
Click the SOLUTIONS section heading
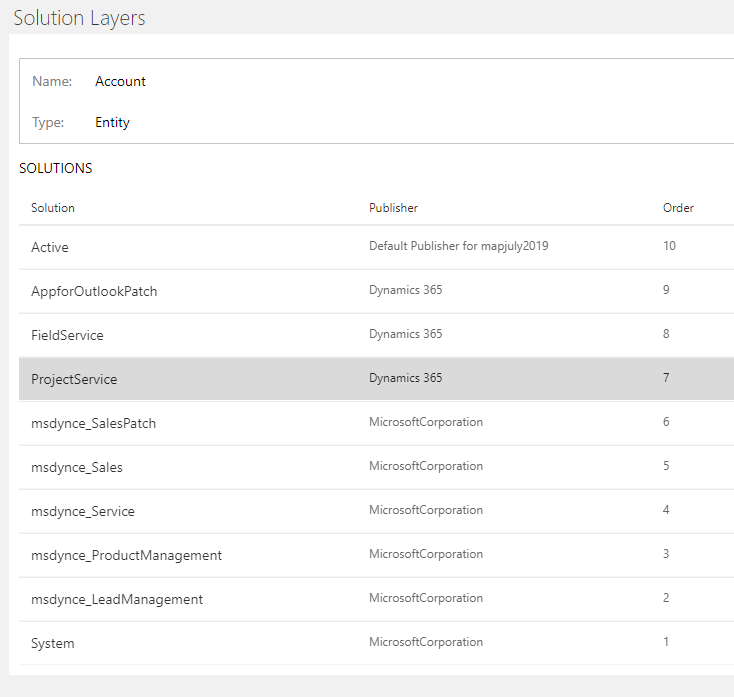(x=56, y=168)
